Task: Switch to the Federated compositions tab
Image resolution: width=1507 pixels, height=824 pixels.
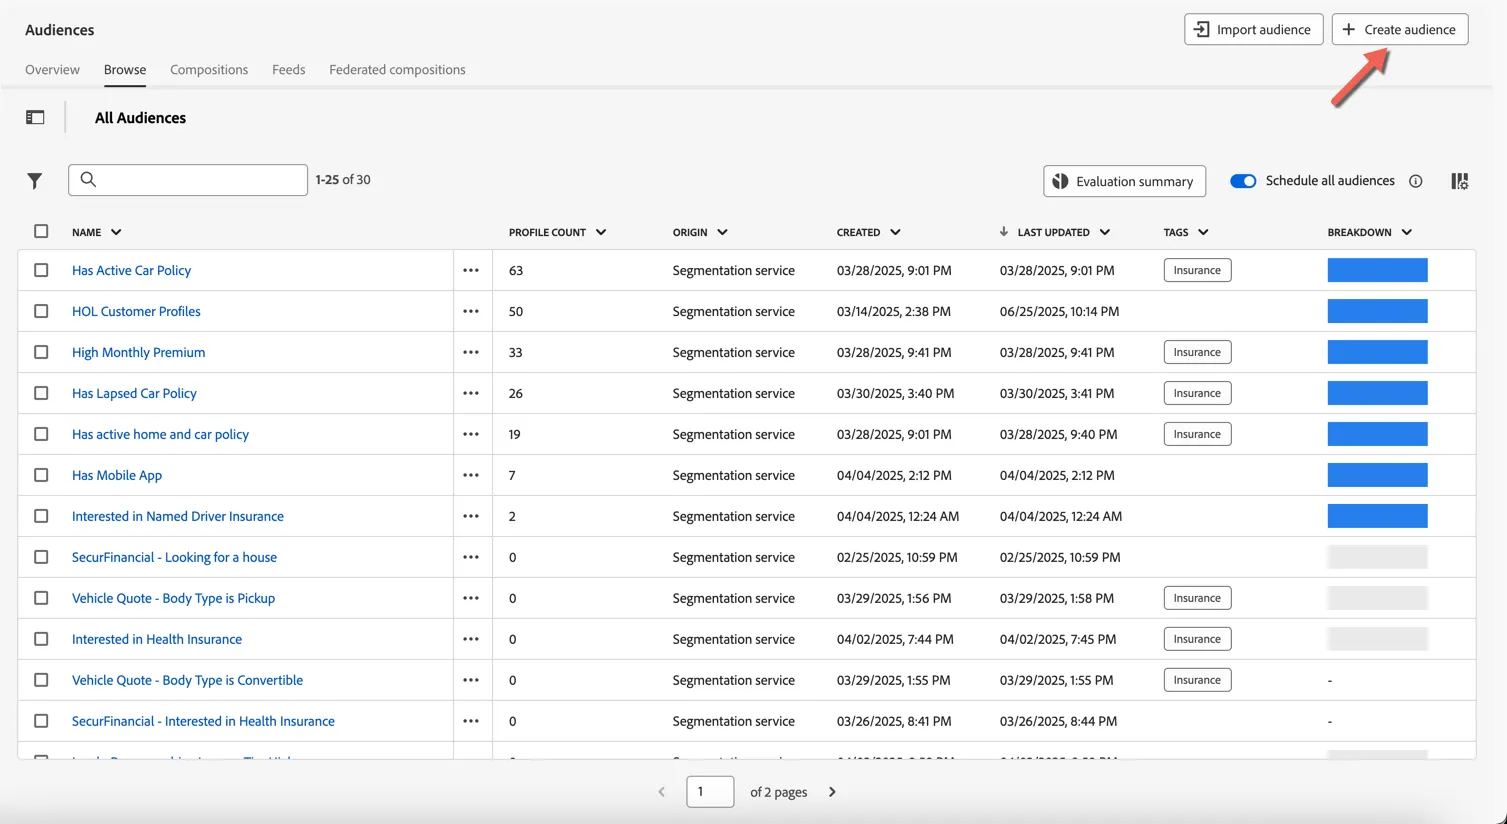Action: point(397,70)
